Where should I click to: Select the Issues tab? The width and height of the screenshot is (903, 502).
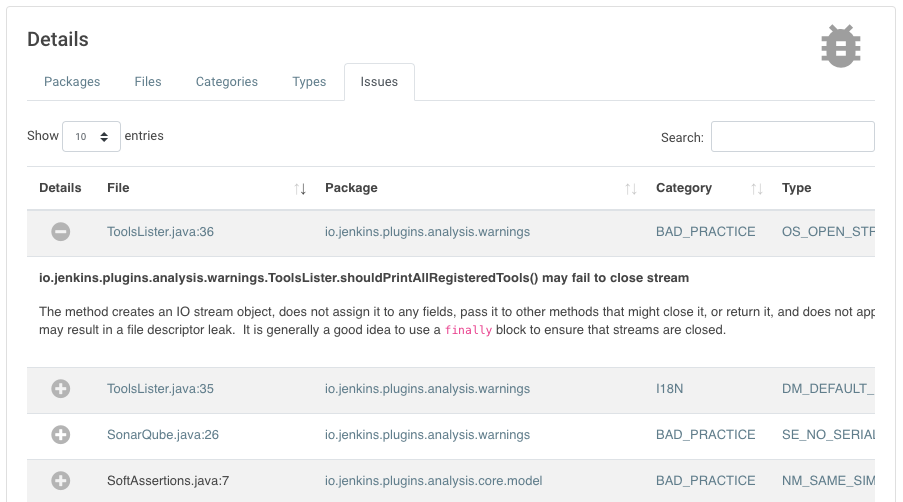click(379, 82)
